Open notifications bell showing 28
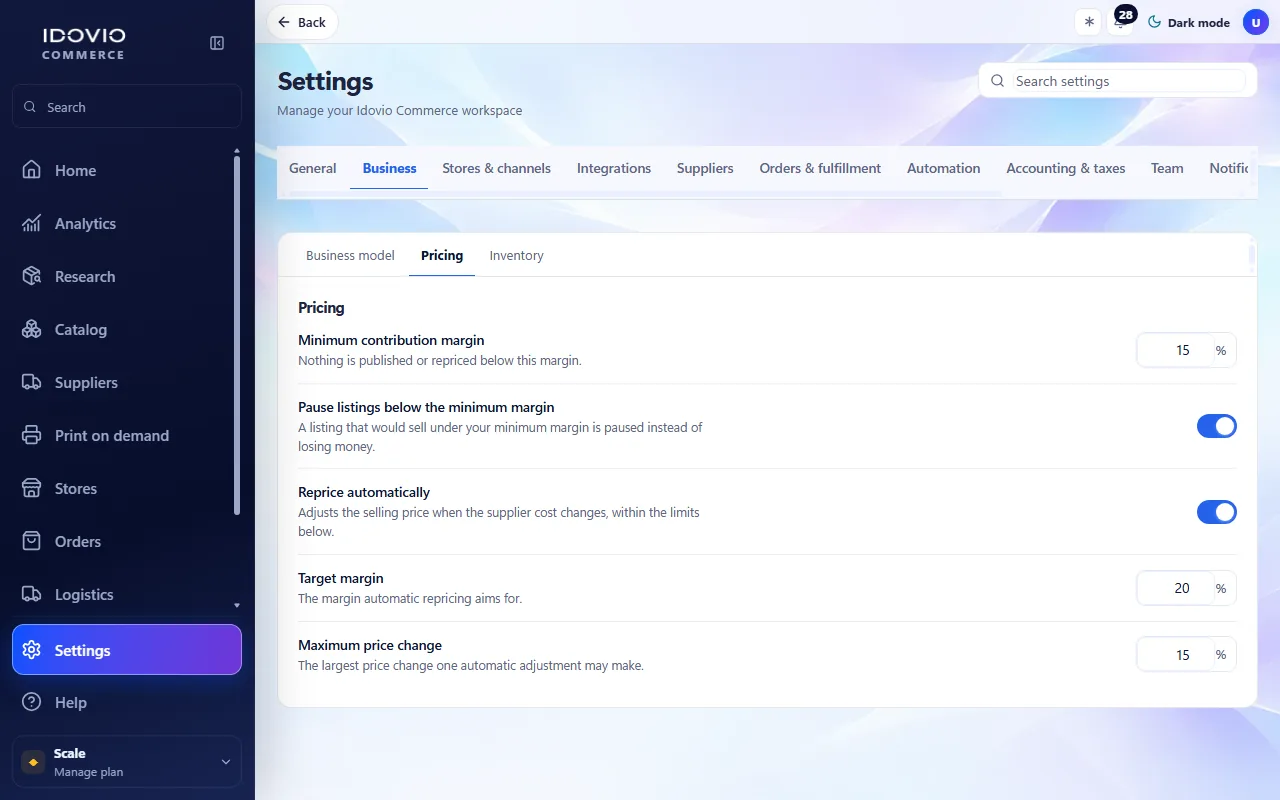The height and width of the screenshot is (800, 1280). [1121, 22]
